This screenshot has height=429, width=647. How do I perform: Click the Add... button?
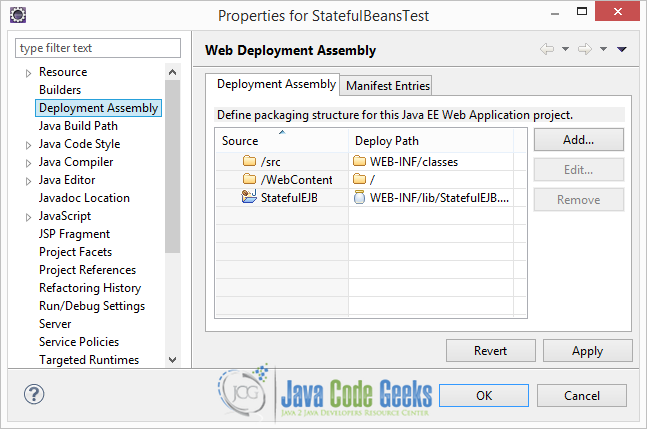[579, 140]
